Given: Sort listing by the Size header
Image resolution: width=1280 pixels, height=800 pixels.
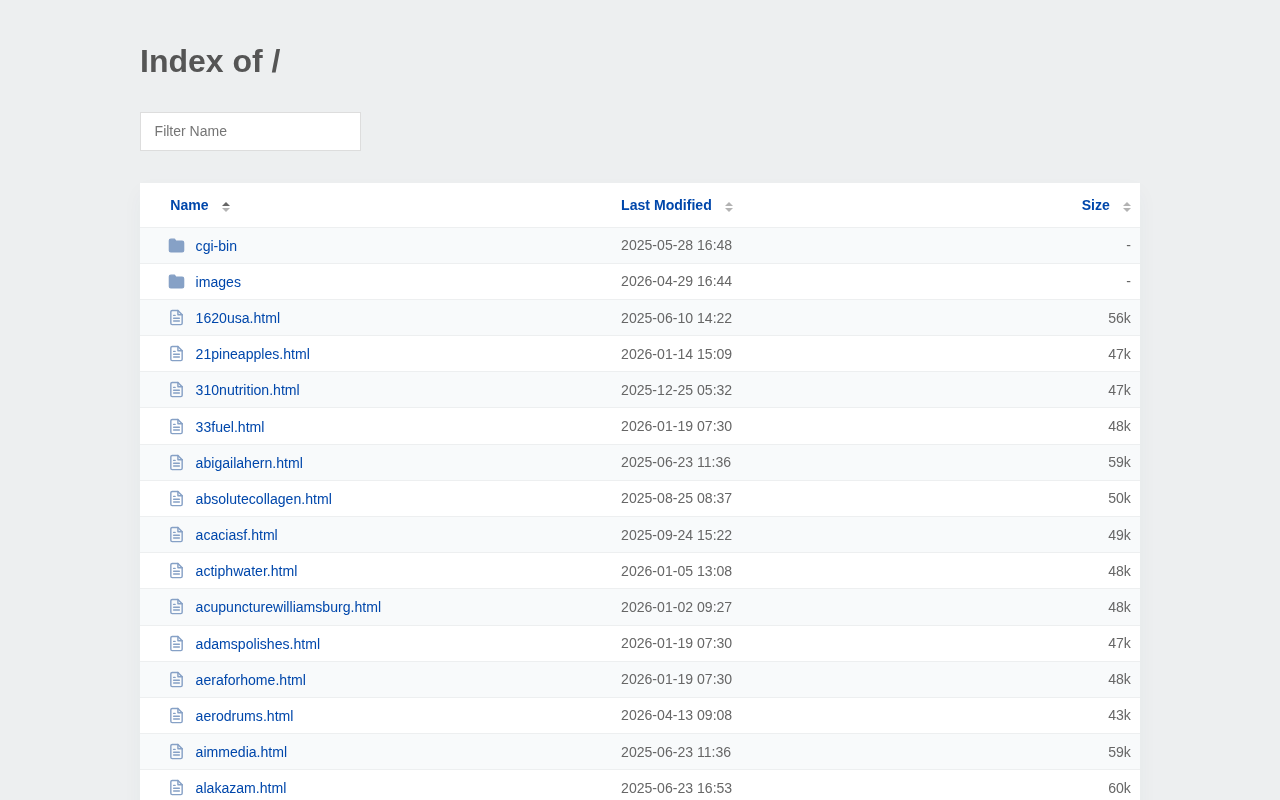Looking at the screenshot, I should pos(1095,205).
